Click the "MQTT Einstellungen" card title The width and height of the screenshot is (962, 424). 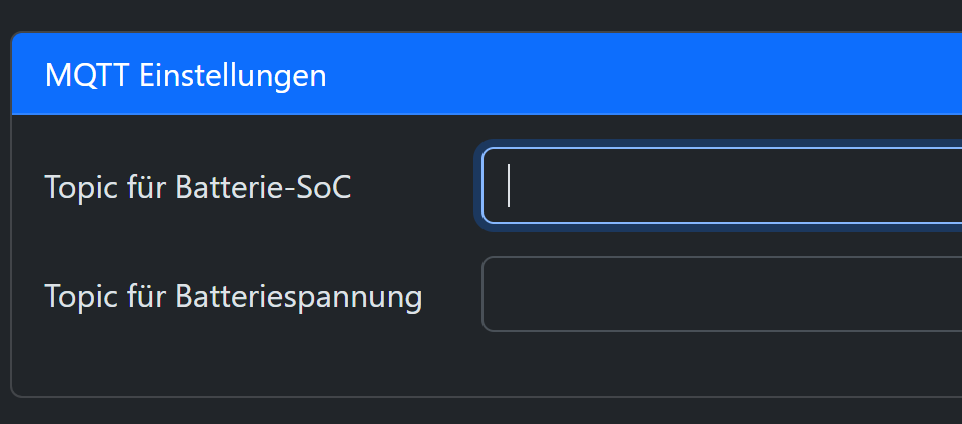(186, 75)
